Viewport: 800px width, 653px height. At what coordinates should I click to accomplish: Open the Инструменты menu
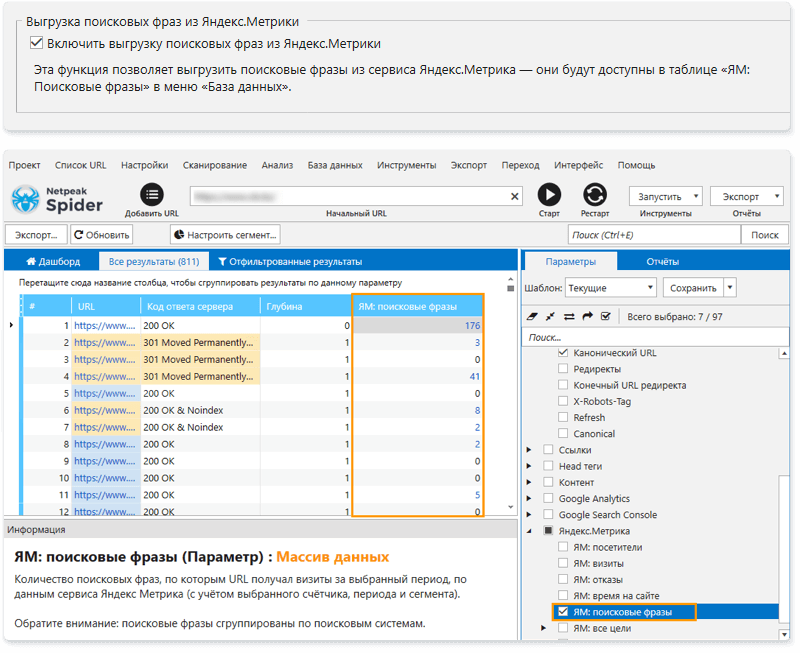coord(407,165)
